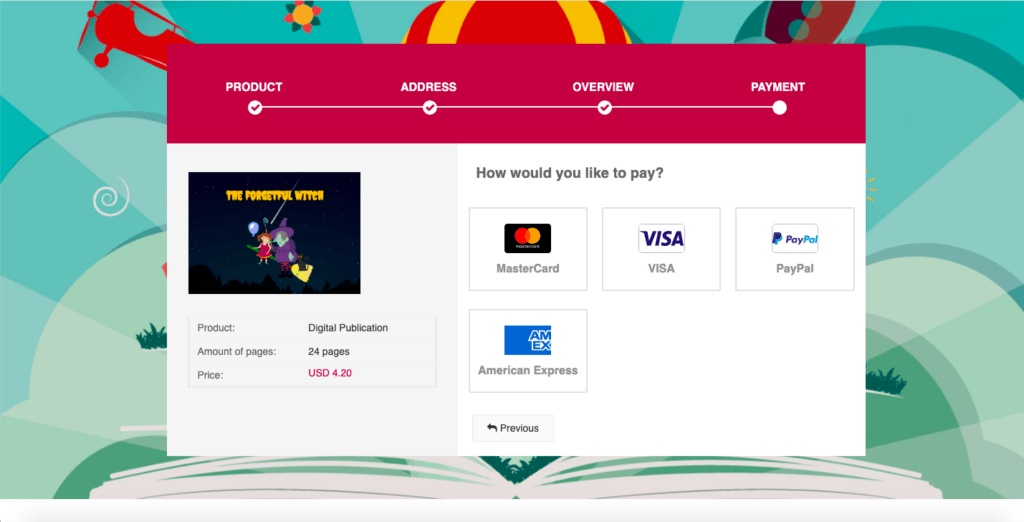This screenshot has width=1024, height=522.
Task: Choose the VISA card logo
Action: (662, 238)
